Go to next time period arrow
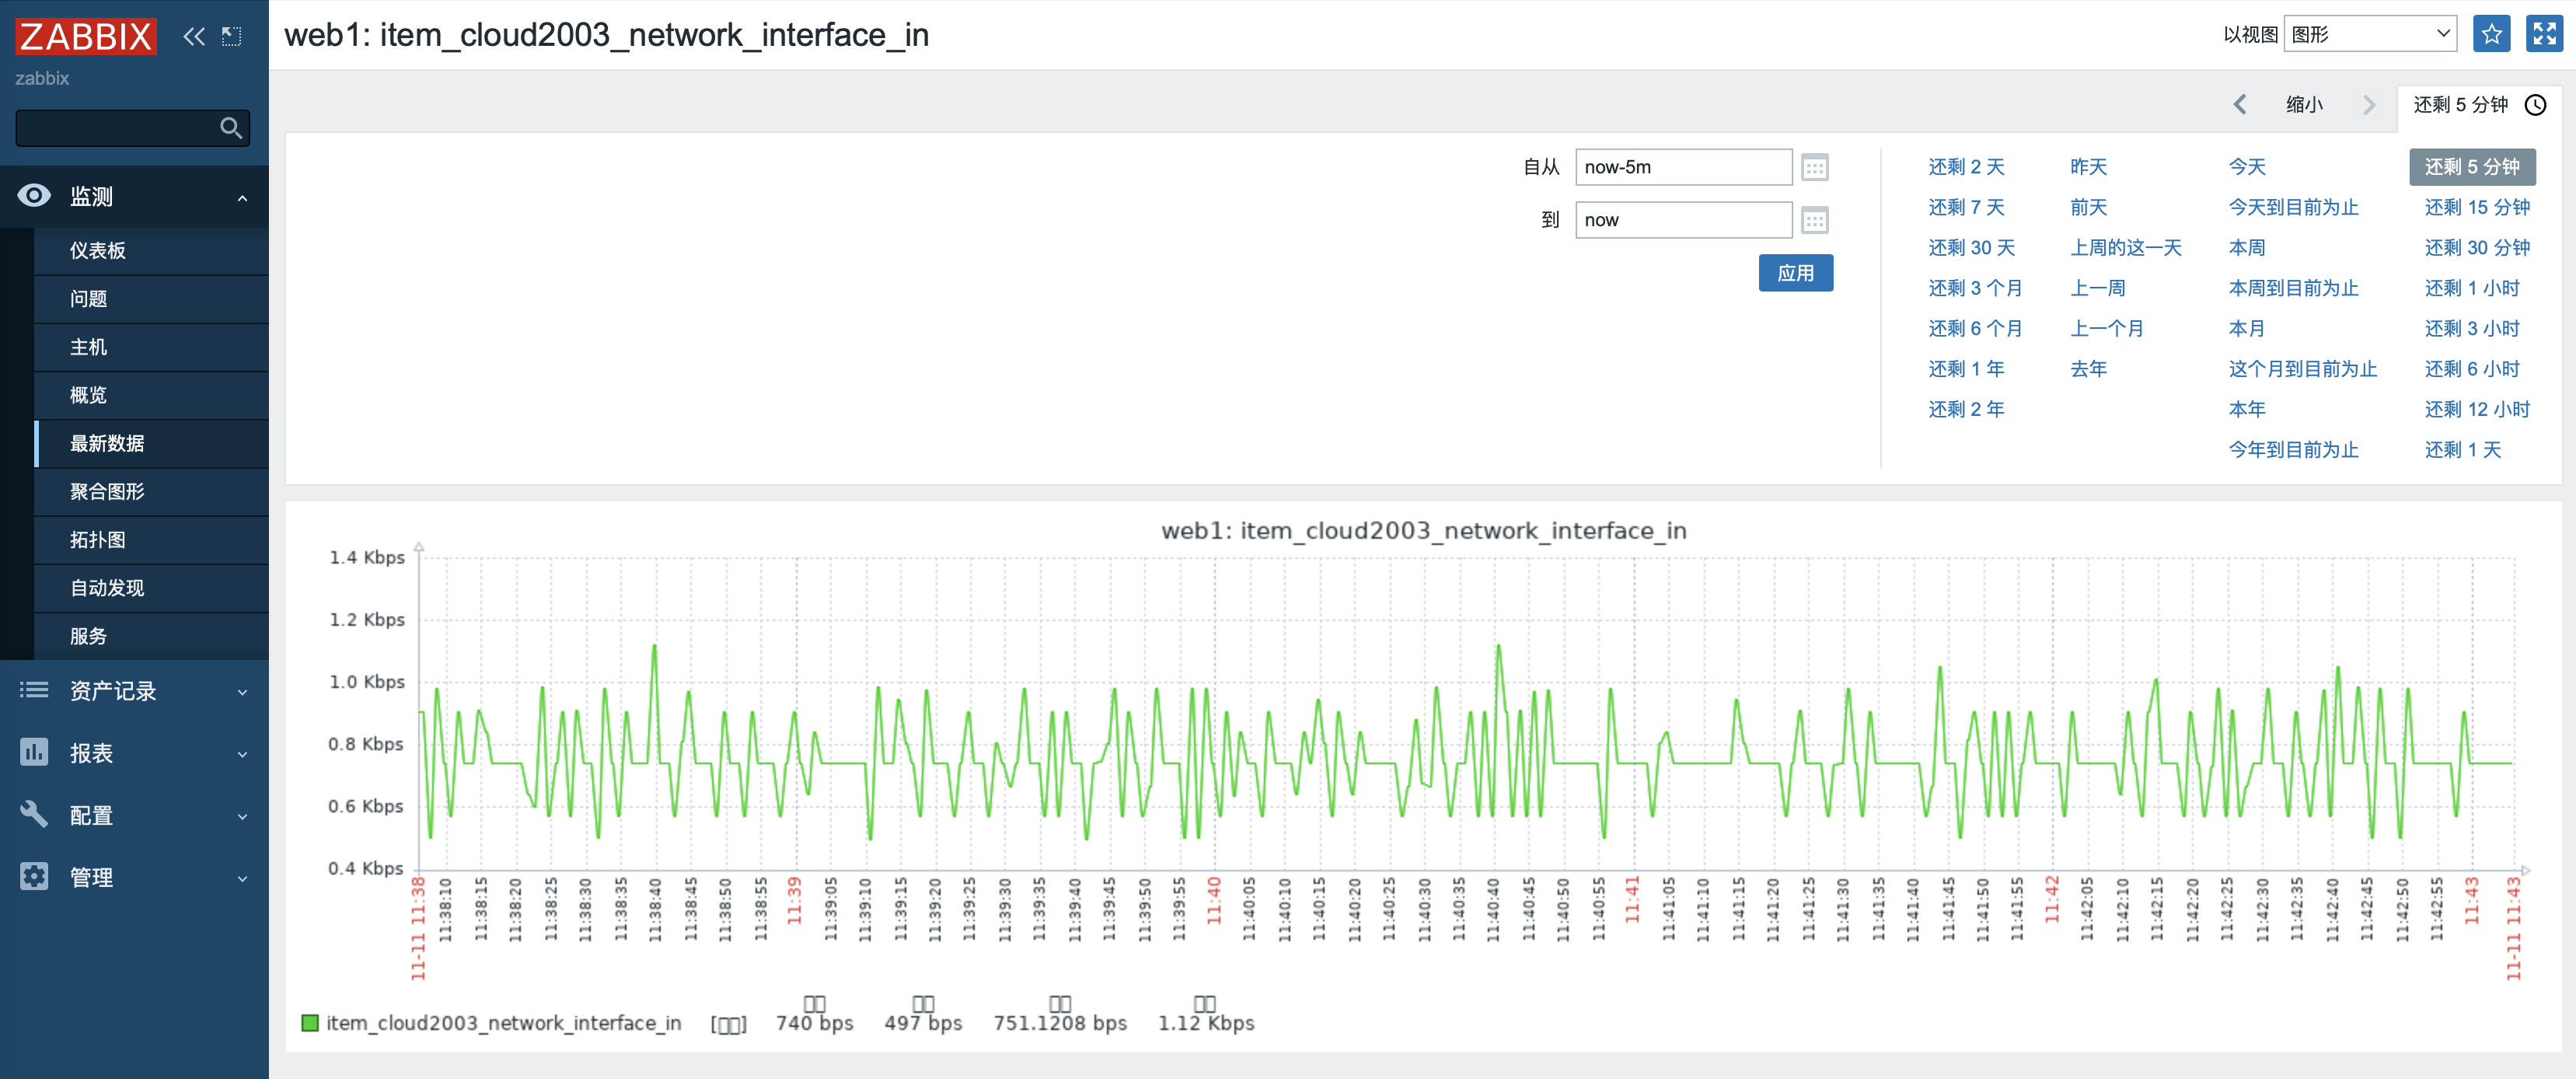The height and width of the screenshot is (1079, 2576). click(2368, 105)
